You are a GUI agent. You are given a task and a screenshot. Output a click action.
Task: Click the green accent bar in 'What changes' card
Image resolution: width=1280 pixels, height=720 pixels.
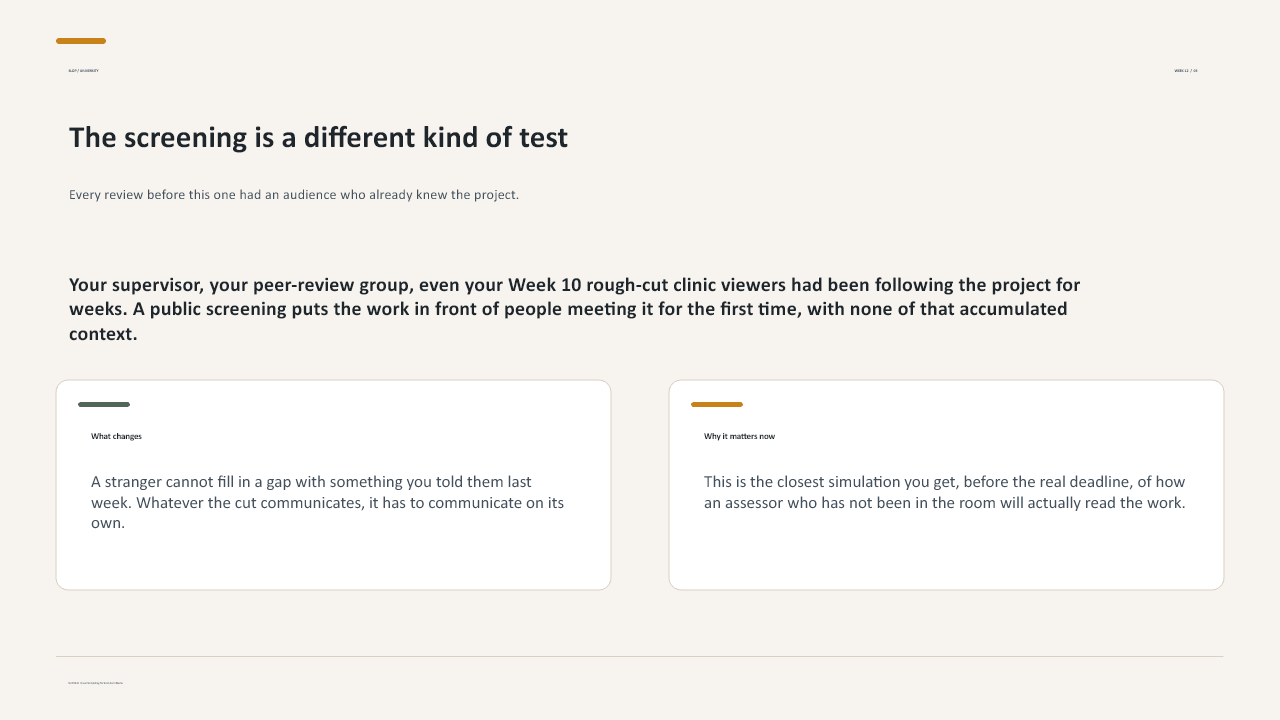pos(104,405)
